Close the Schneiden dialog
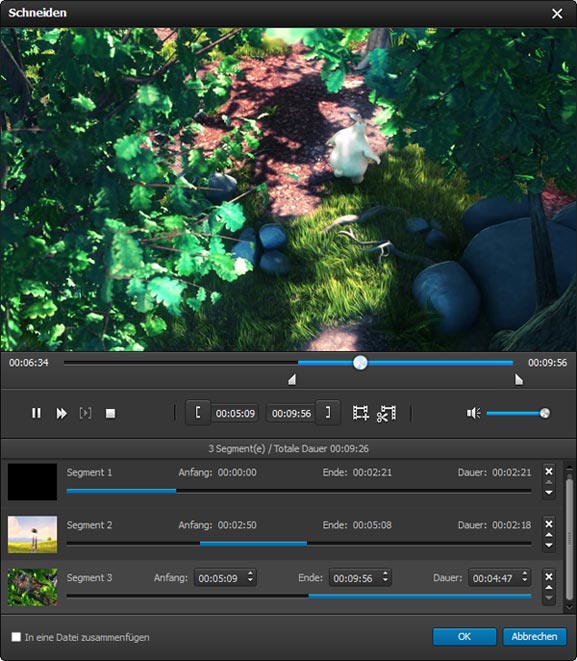Viewport: 577px width, 661px height. tap(557, 13)
